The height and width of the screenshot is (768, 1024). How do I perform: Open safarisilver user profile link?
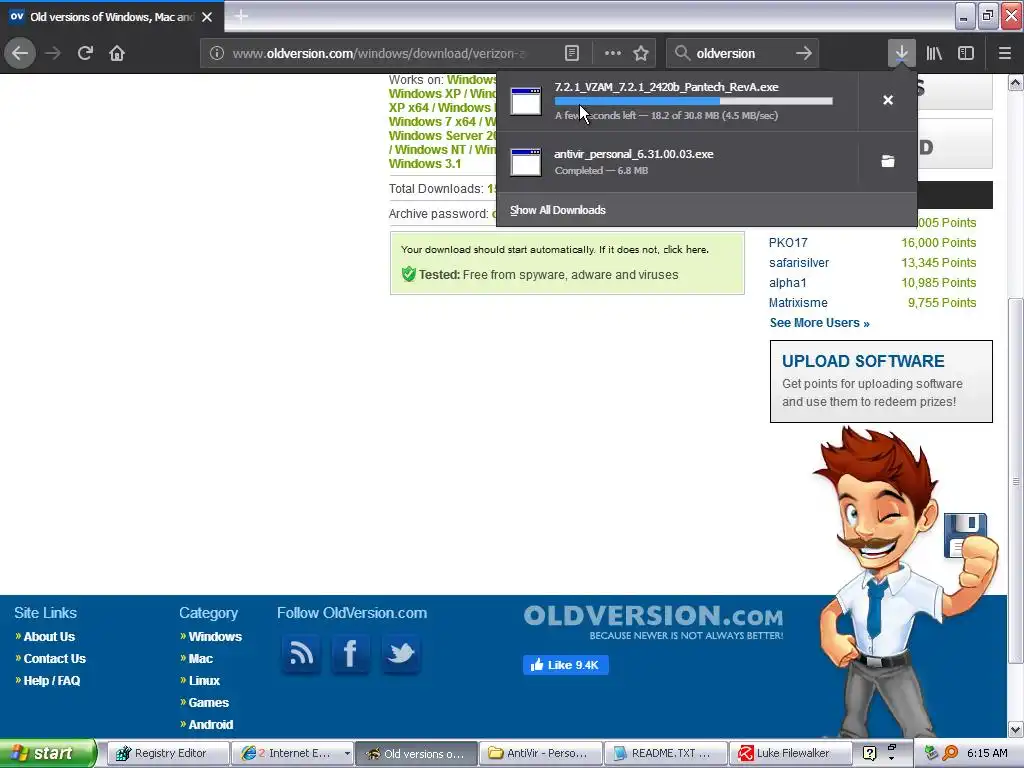(x=799, y=263)
